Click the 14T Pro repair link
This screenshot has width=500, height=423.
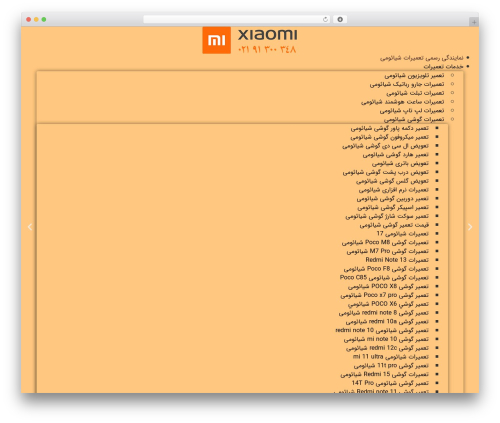390,383
